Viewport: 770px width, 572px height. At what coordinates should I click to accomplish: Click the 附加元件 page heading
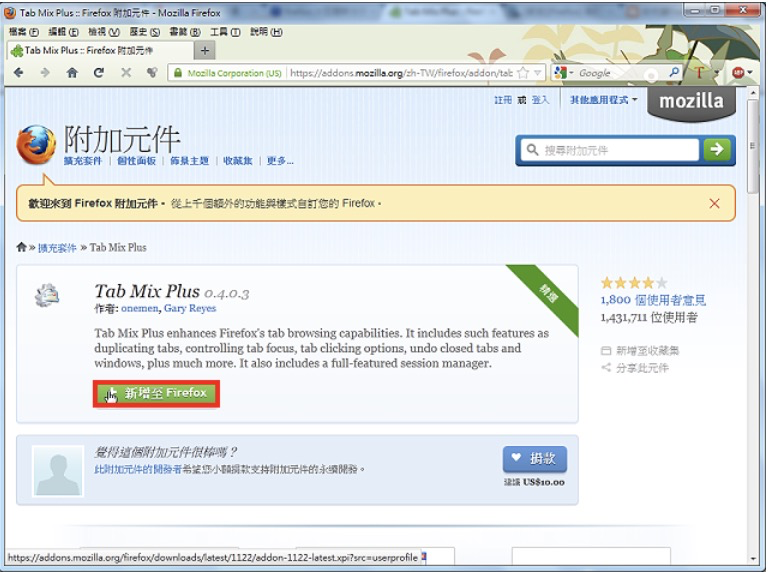pos(122,139)
